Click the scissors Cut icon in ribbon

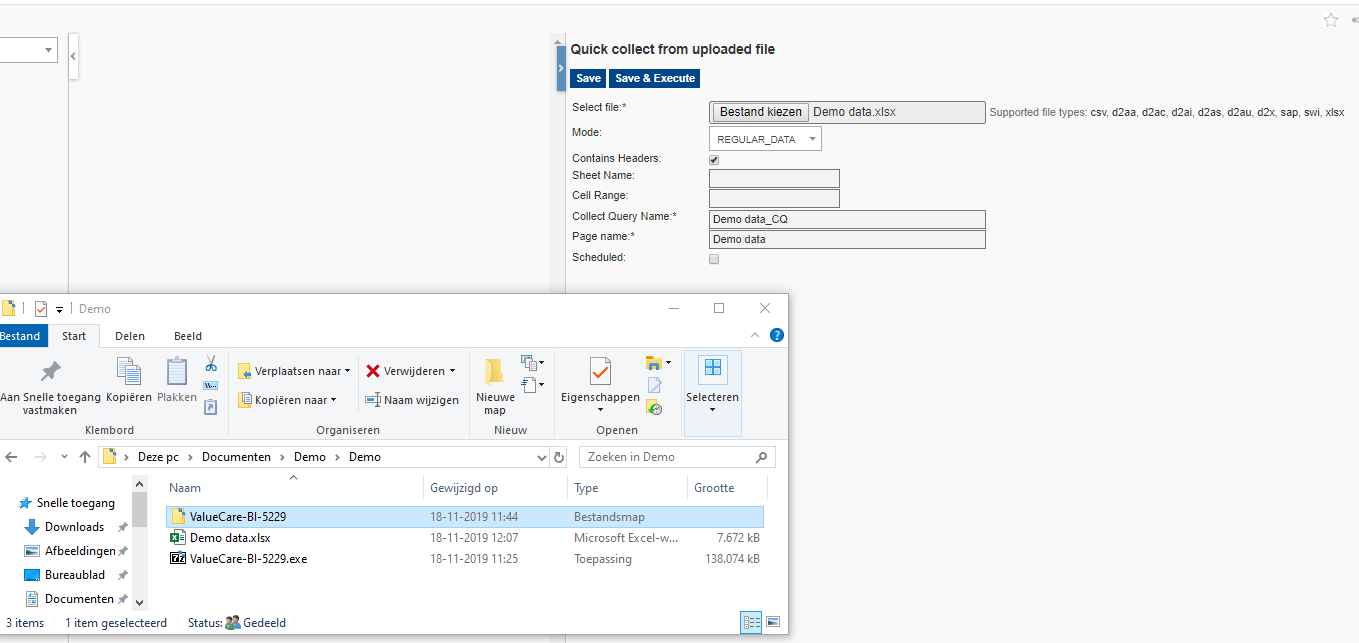[x=211, y=364]
